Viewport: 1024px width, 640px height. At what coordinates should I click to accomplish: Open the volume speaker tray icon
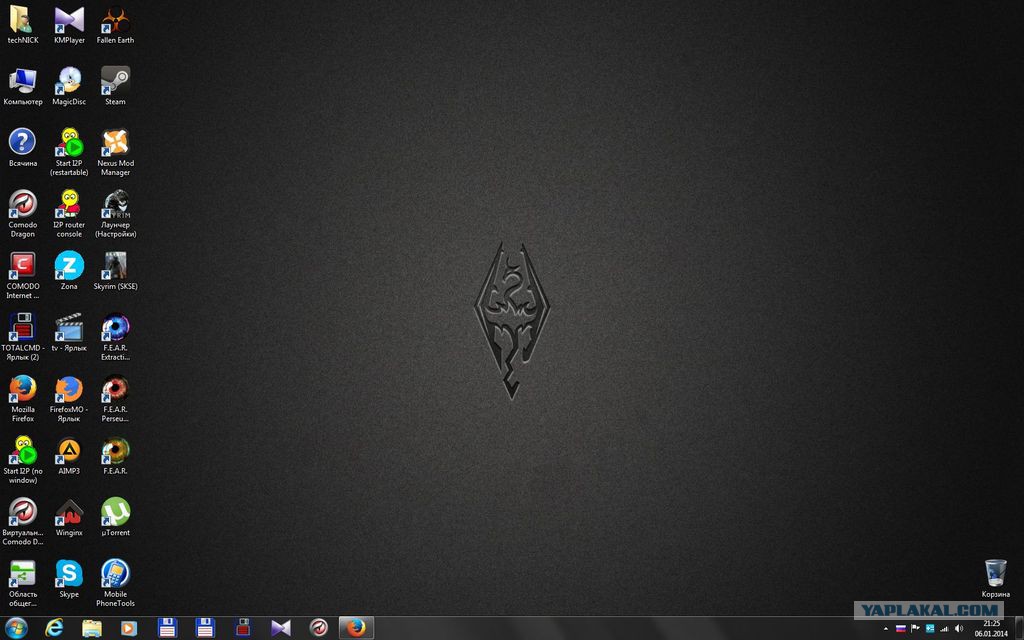pyautogui.click(x=959, y=629)
